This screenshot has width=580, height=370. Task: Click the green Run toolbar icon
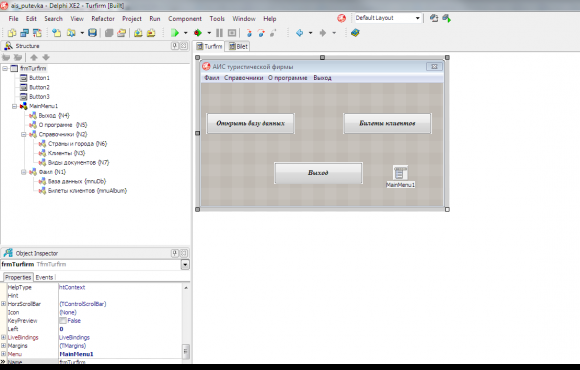[x=175, y=33]
